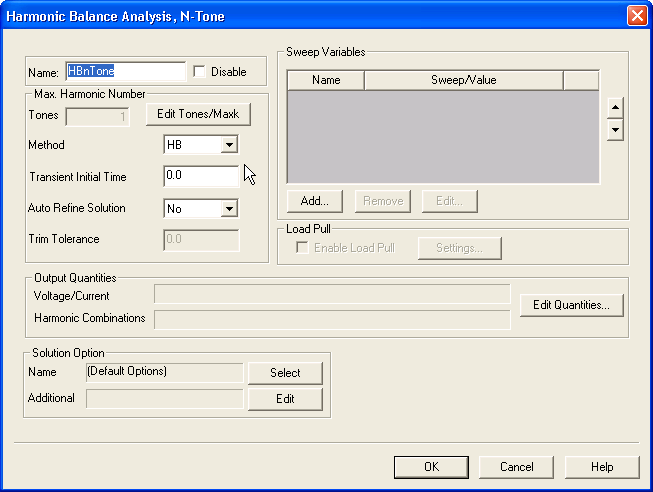Open Edit Quantities dialog
Screen dimensions: 653x492
coord(571,305)
